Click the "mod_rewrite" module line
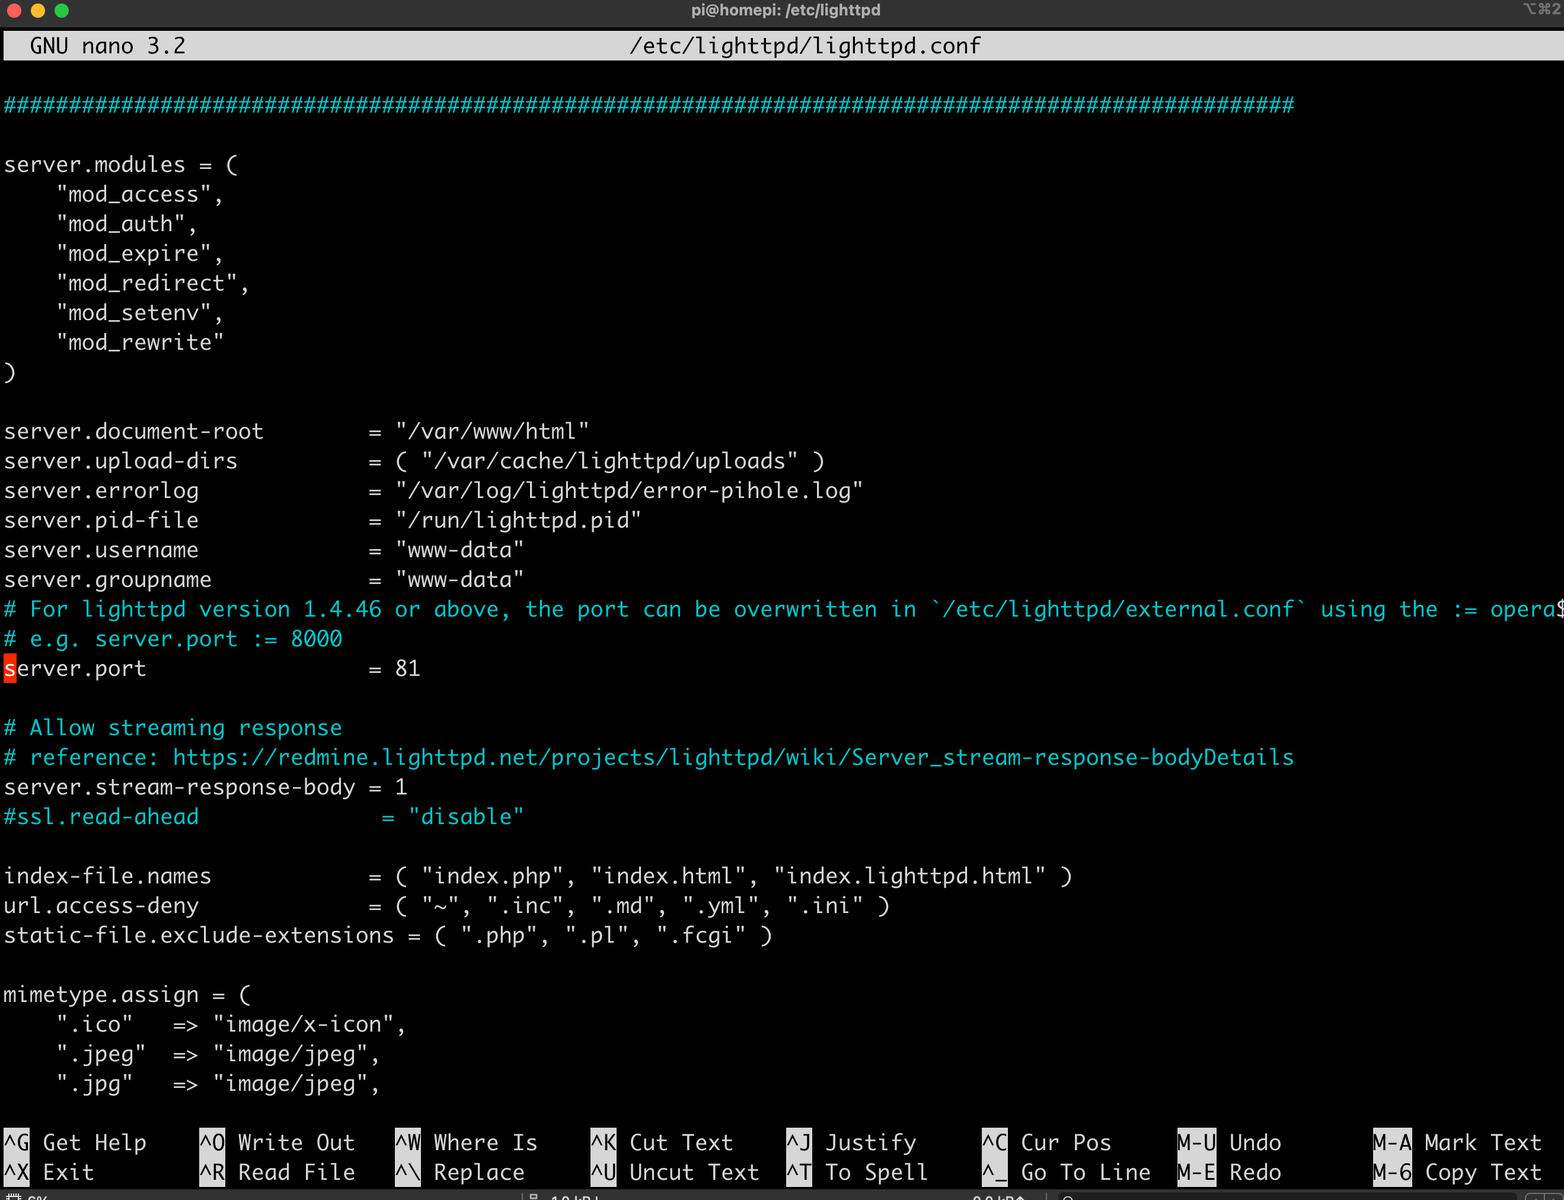The image size is (1564, 1200). tap(140, 342)
